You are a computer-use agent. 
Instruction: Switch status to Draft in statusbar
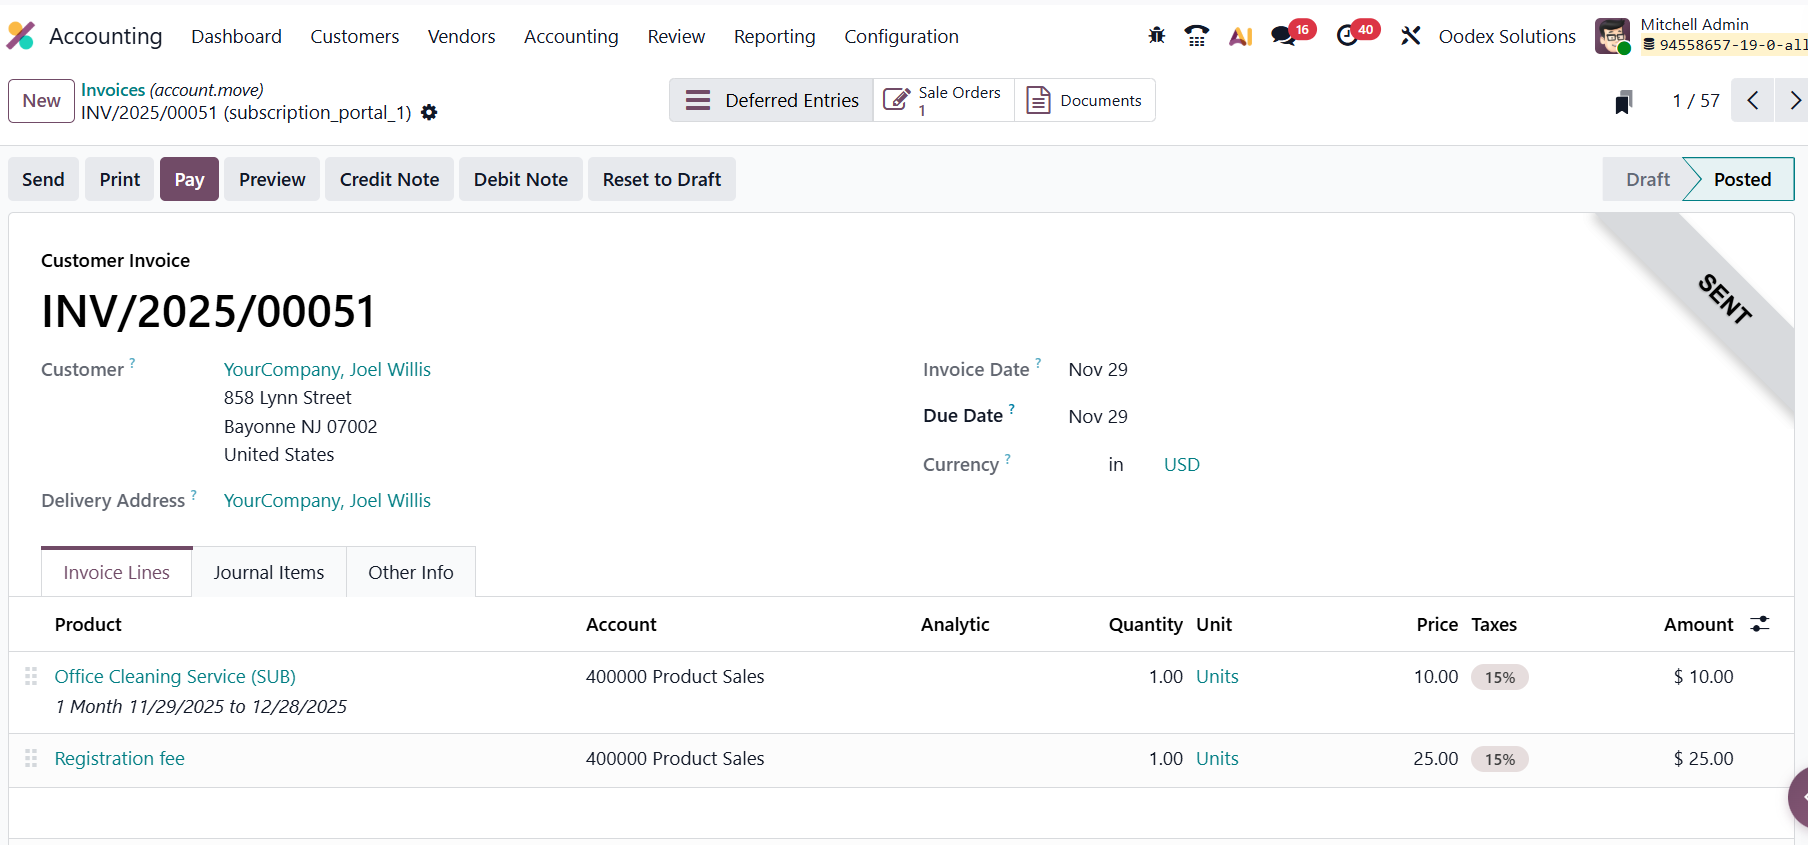click(x=1647, y=179)
